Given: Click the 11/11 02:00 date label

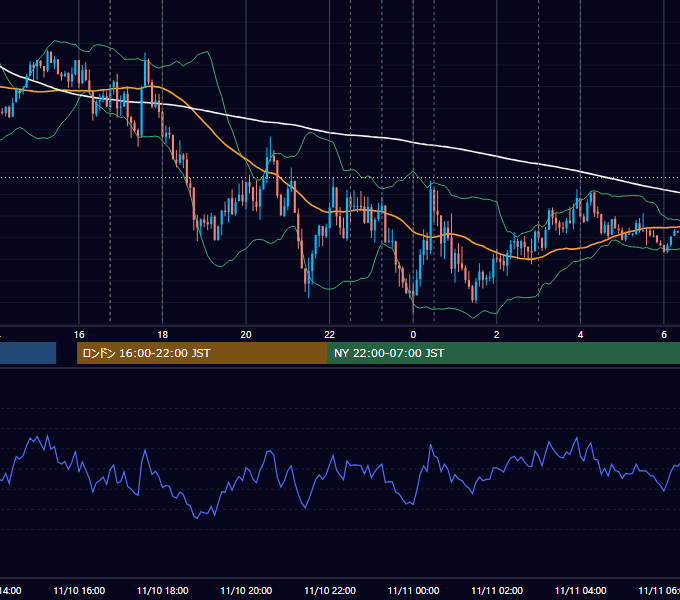Looking at the screenshot, I should pyautogui.click(x=497, y=590).
